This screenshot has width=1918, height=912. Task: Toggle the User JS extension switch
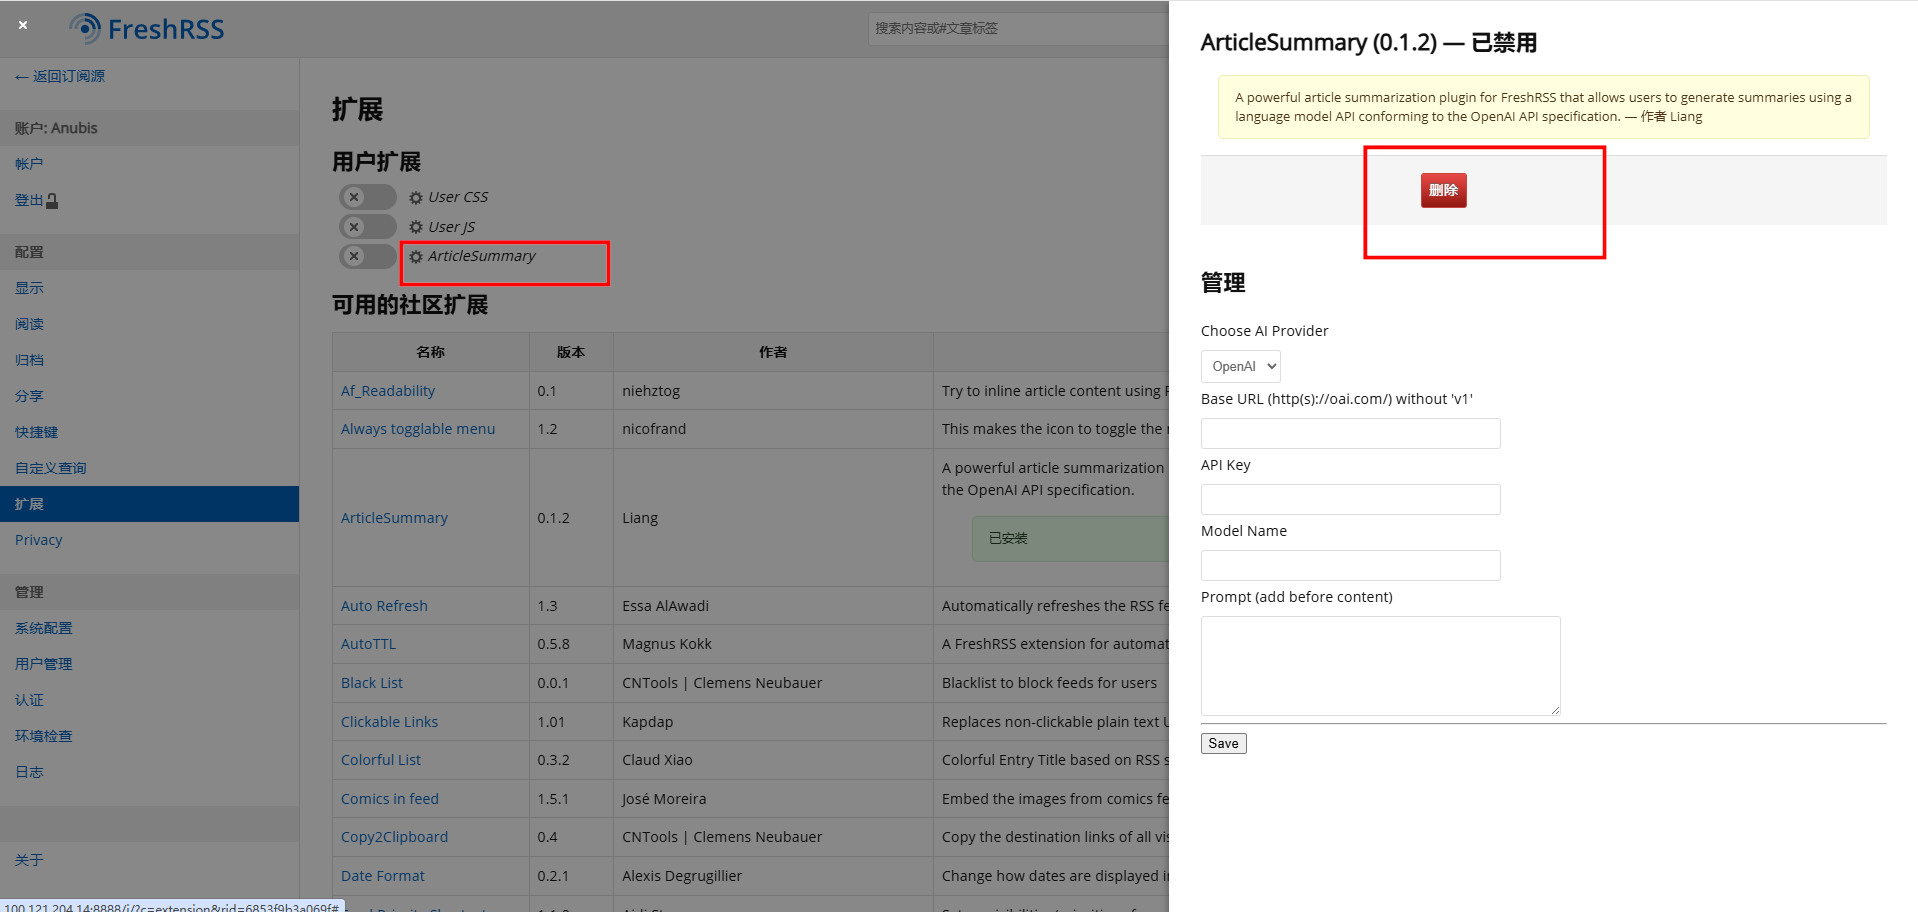tap(367, 227)
